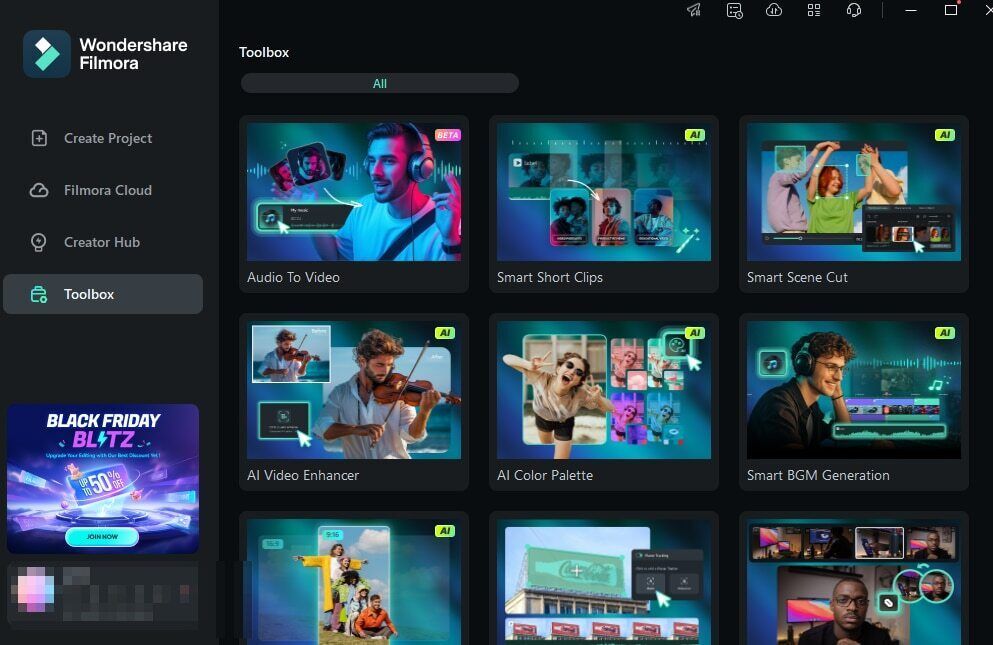Click the cloud download icon in title bar
This screenshot has height=645, width=993.
(774, 10)
